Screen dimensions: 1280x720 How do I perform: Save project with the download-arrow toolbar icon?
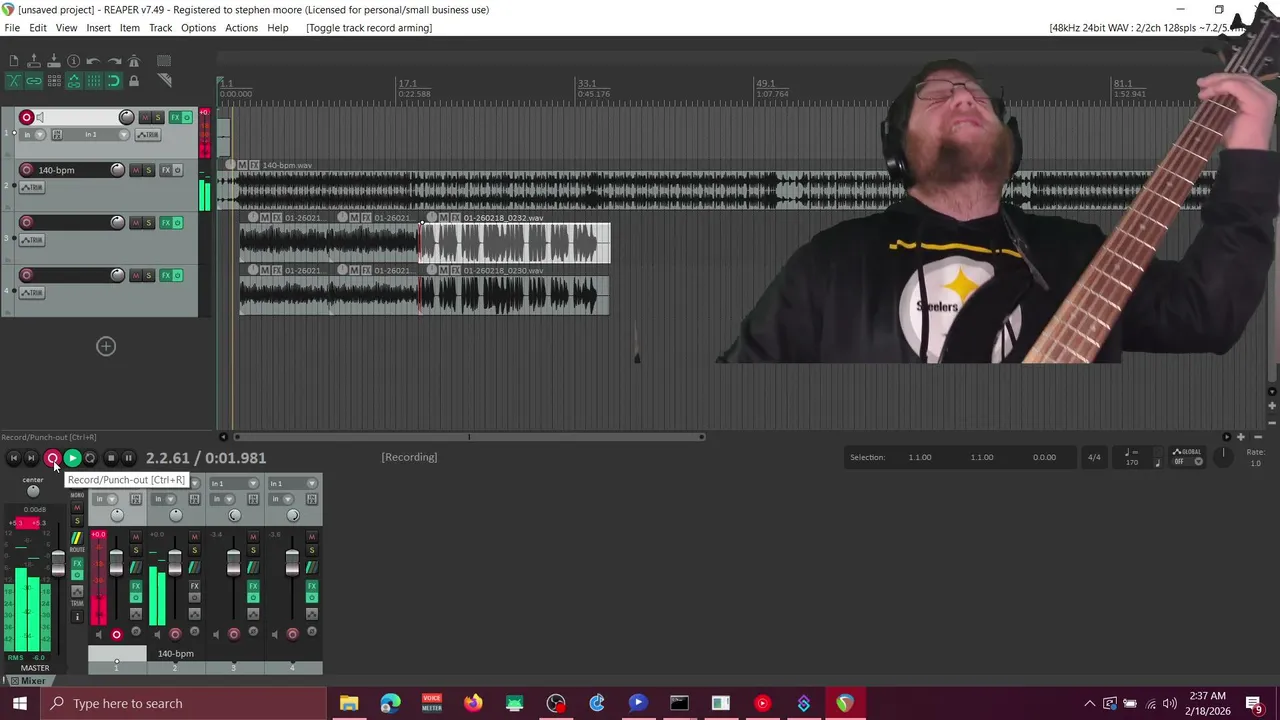pyautogui.click(x=54, y=62)
